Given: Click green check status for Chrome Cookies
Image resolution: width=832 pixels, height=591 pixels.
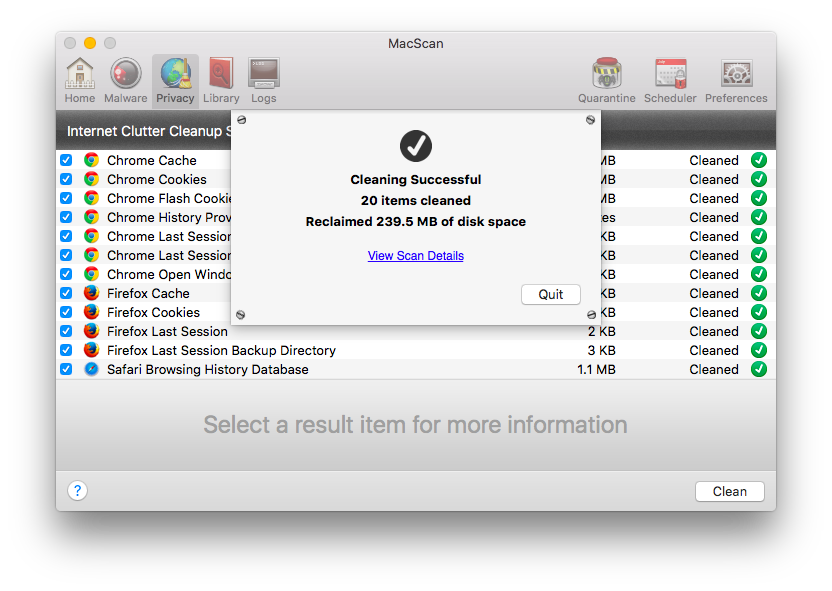Looking at the screenshot, I should 759,179.
